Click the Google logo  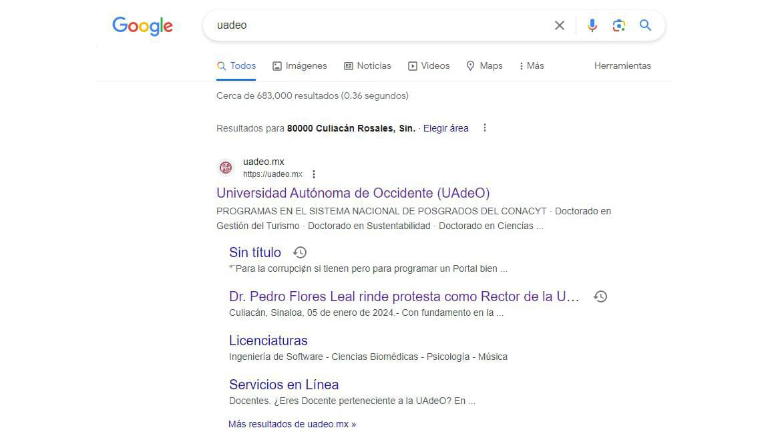142,26
